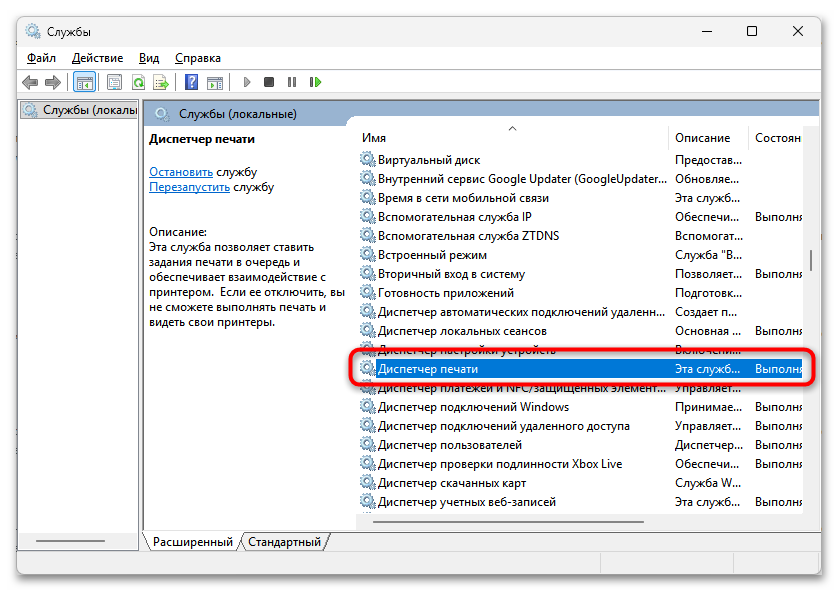
Task: Pause the service with pause icon
Action: (292, 81)
